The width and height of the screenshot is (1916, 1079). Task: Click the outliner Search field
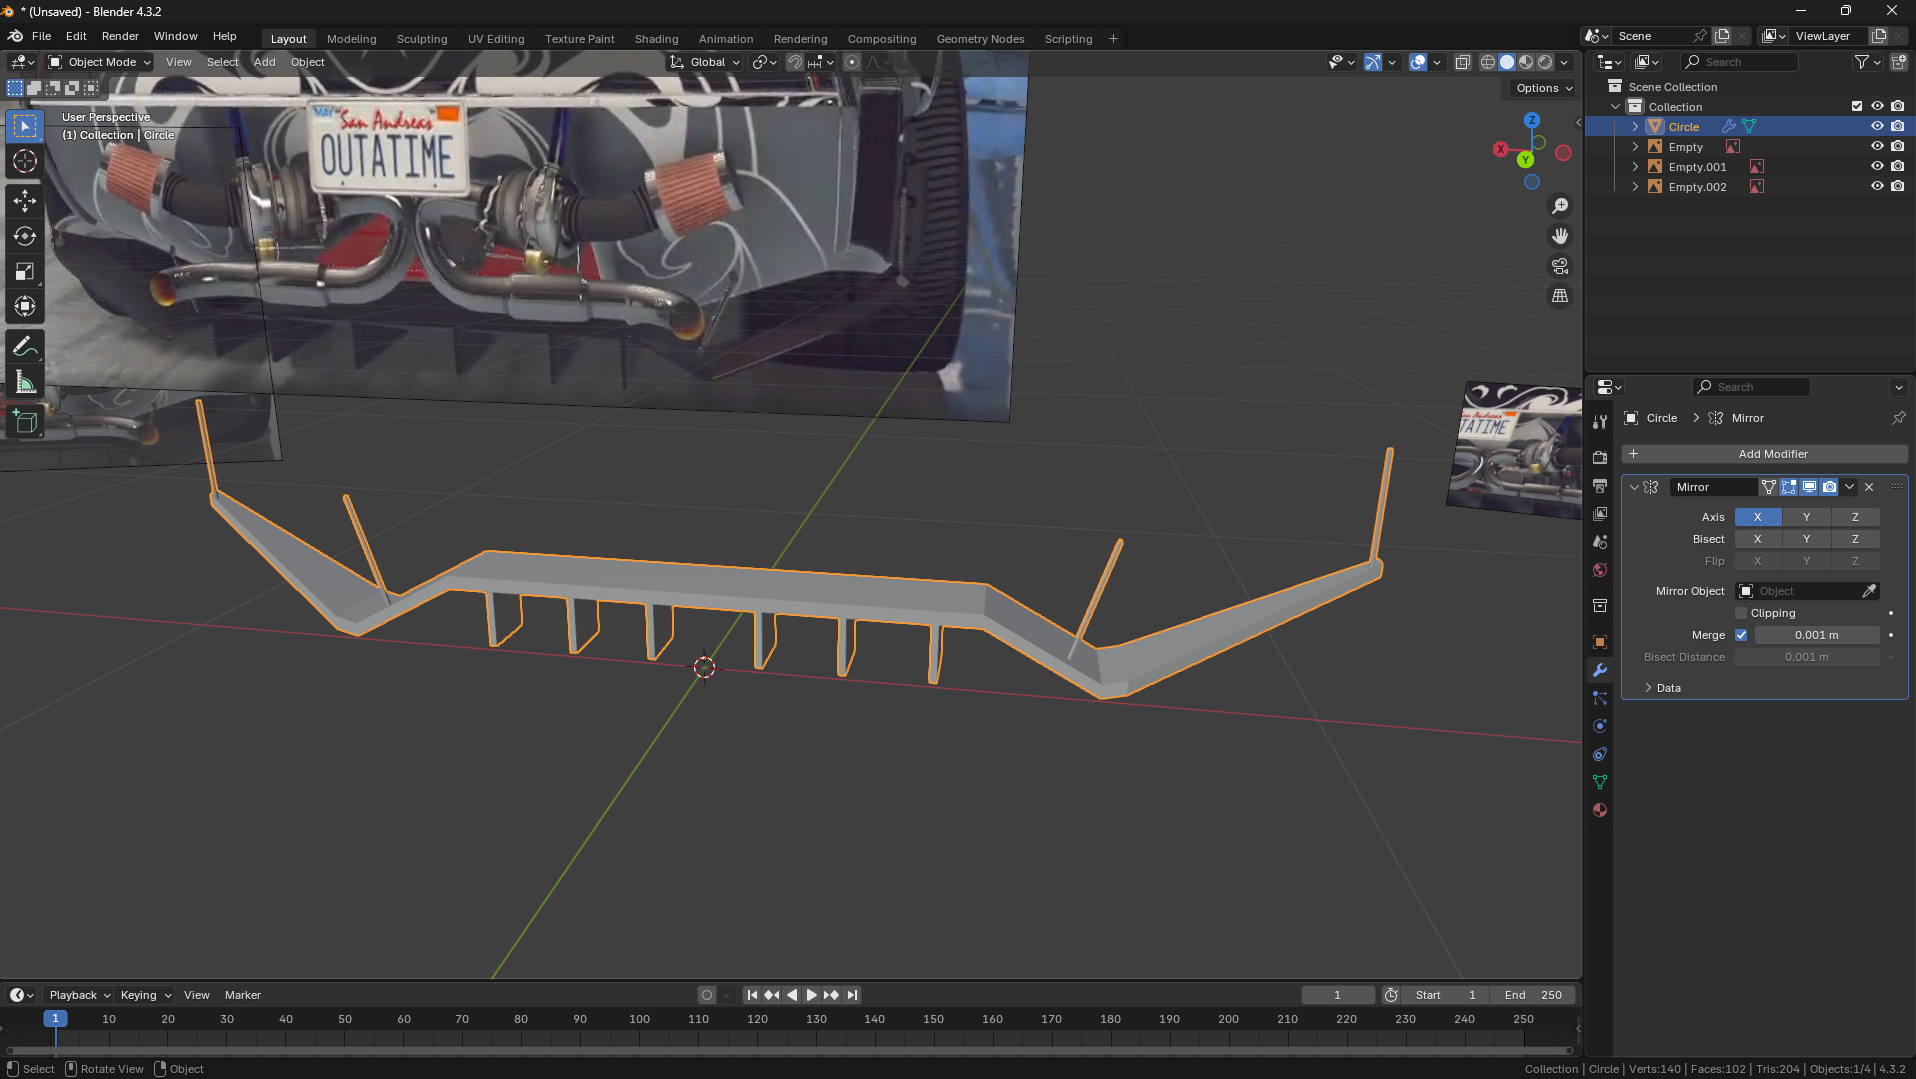pyautogui.click(x=1739, y=62)
